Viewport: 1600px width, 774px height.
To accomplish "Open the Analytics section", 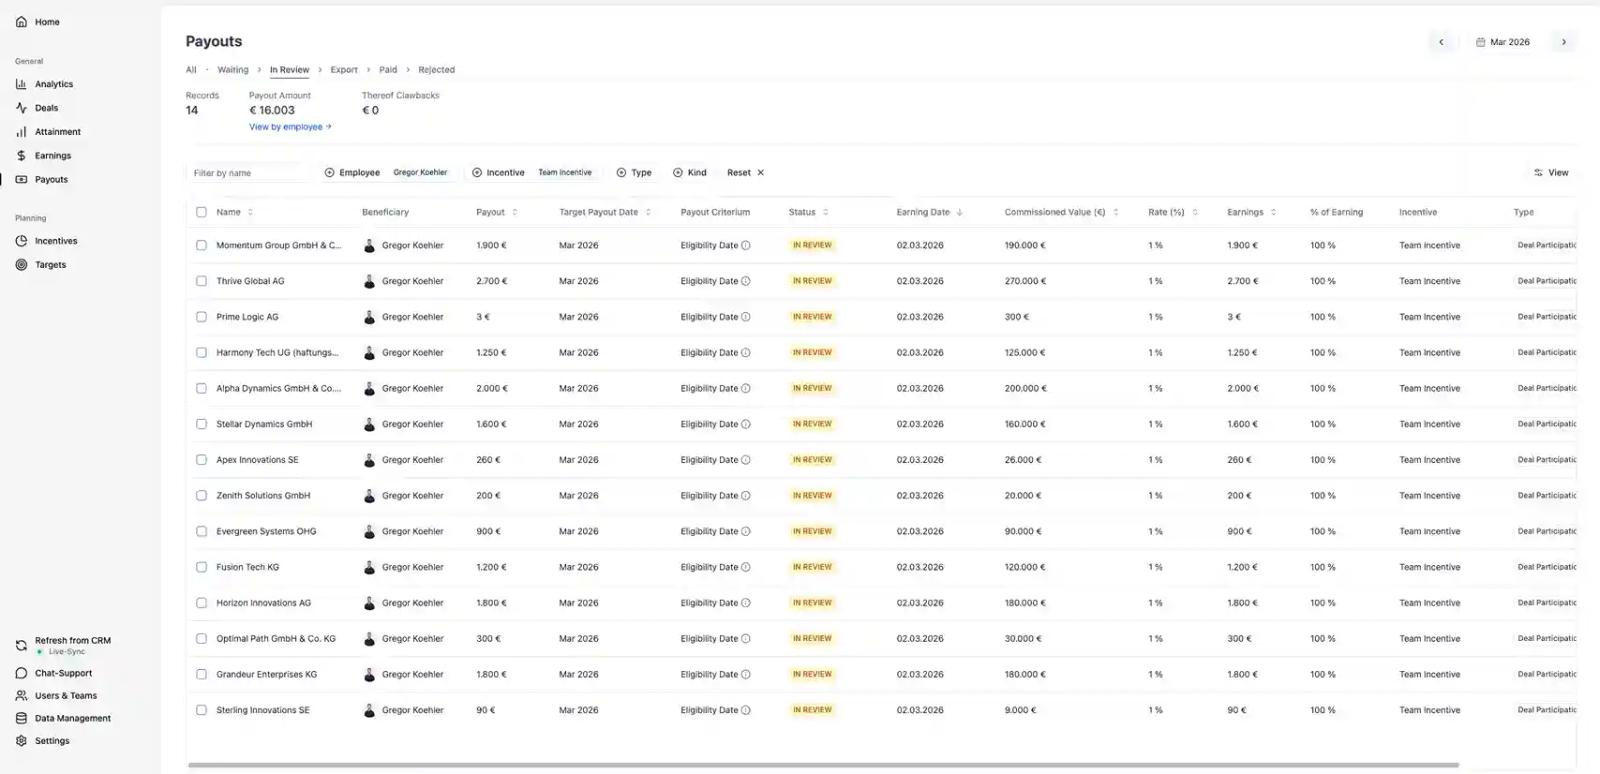I will click(x=44, y=84).
